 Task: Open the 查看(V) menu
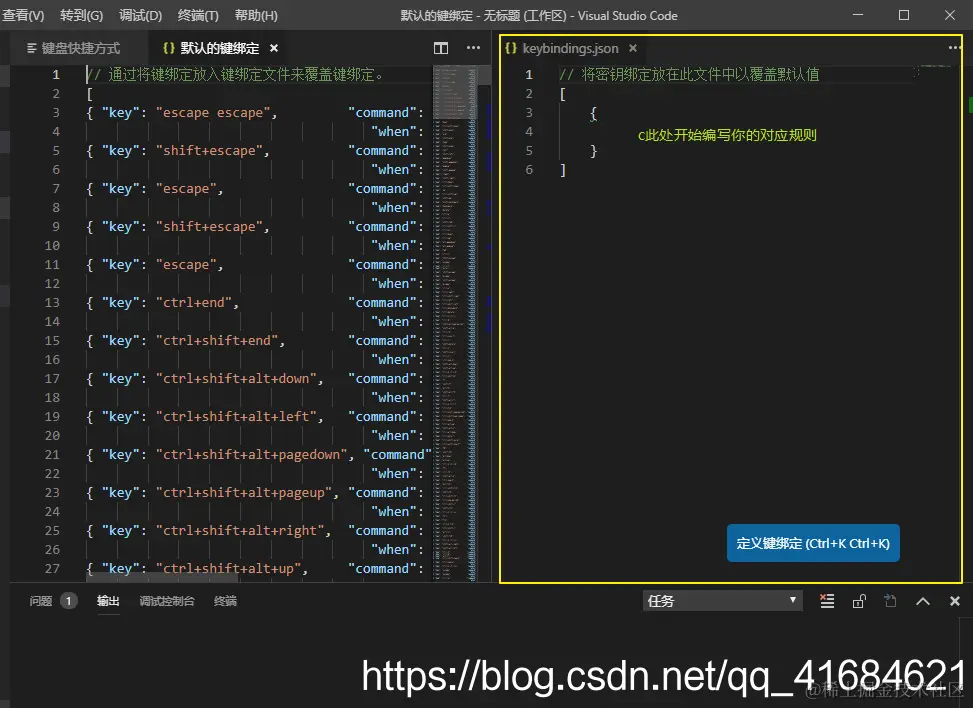tap(24, 16)
